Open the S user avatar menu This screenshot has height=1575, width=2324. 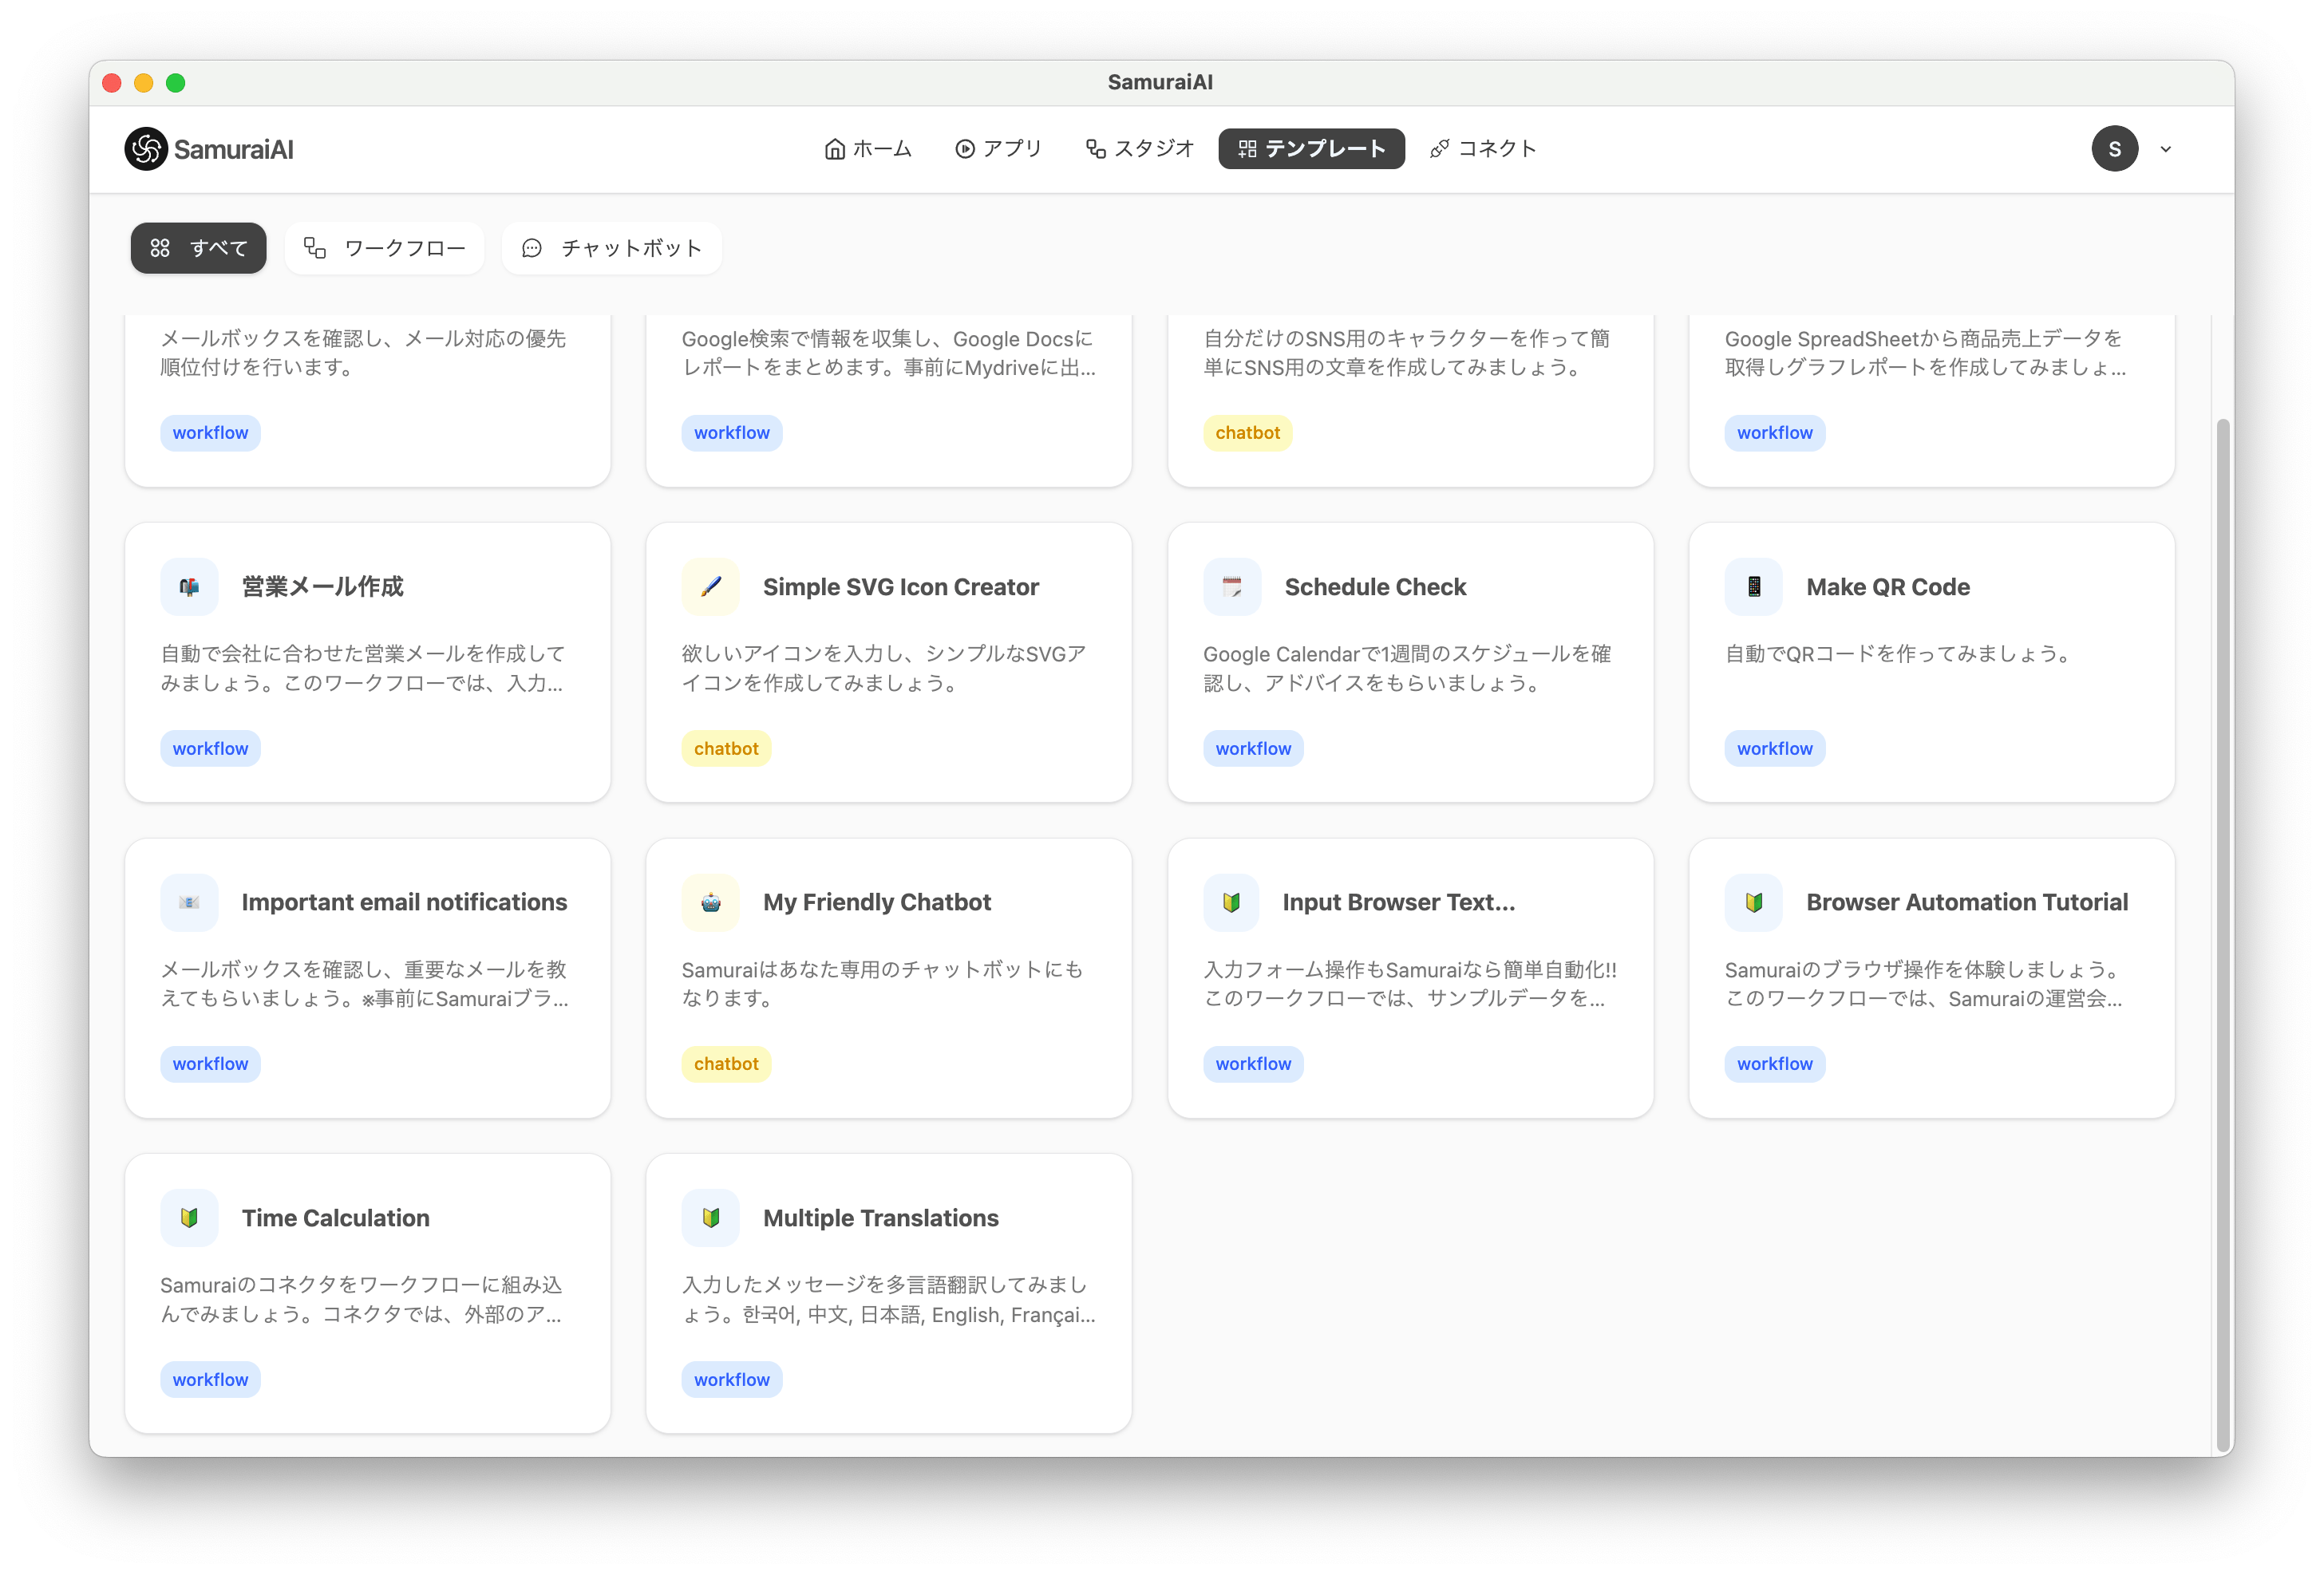[2114, 149]
